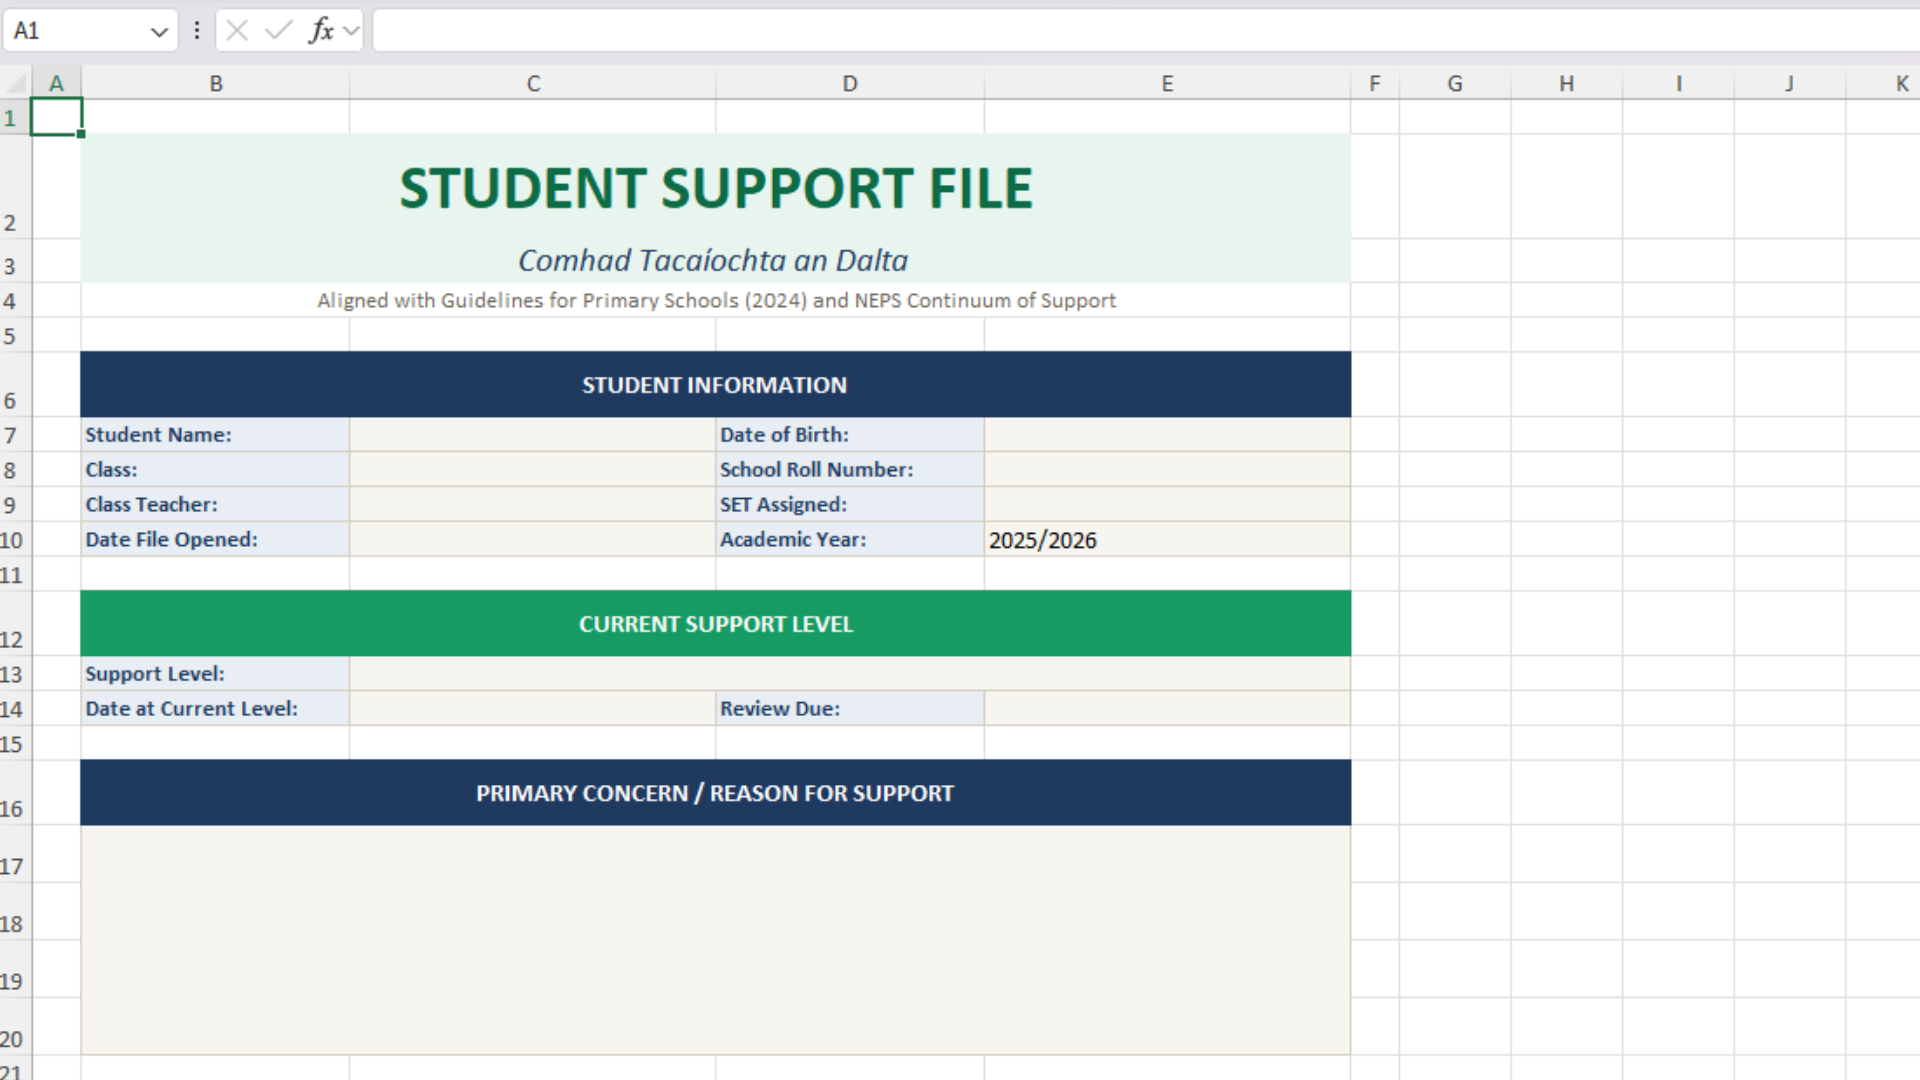Click the Primary Concern text area
The width and height of the screenshot is (1920, 1080).
[x=715, y=939]
